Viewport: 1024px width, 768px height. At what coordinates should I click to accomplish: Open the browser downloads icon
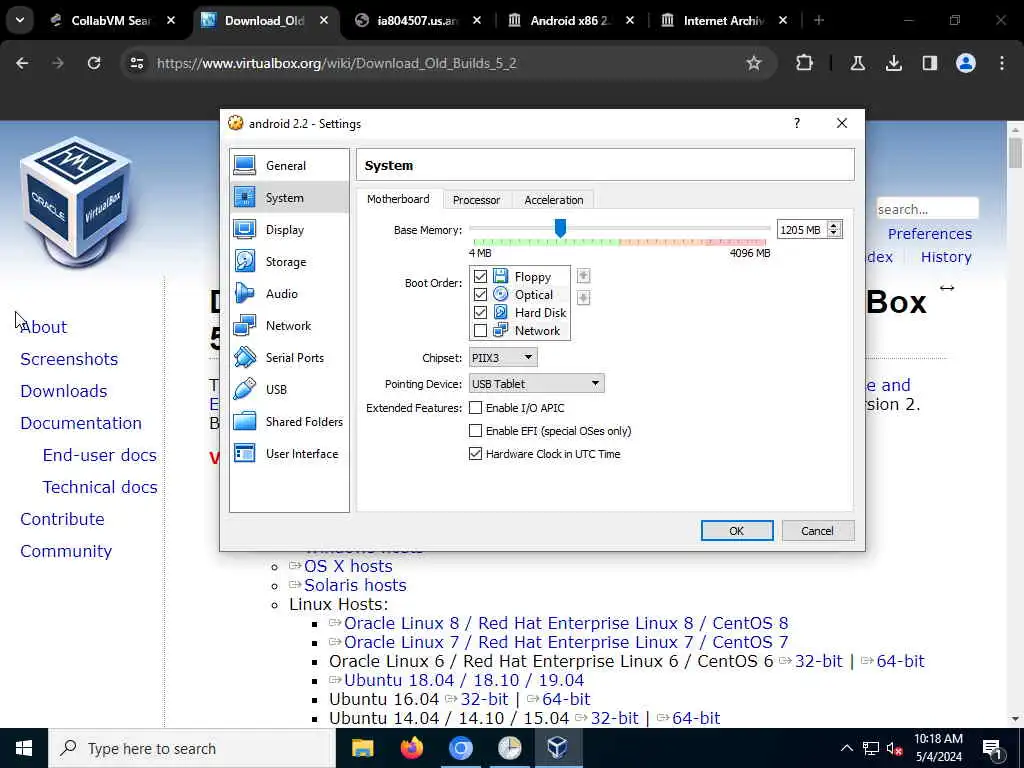pyautogui.click(x=893, y=63)
